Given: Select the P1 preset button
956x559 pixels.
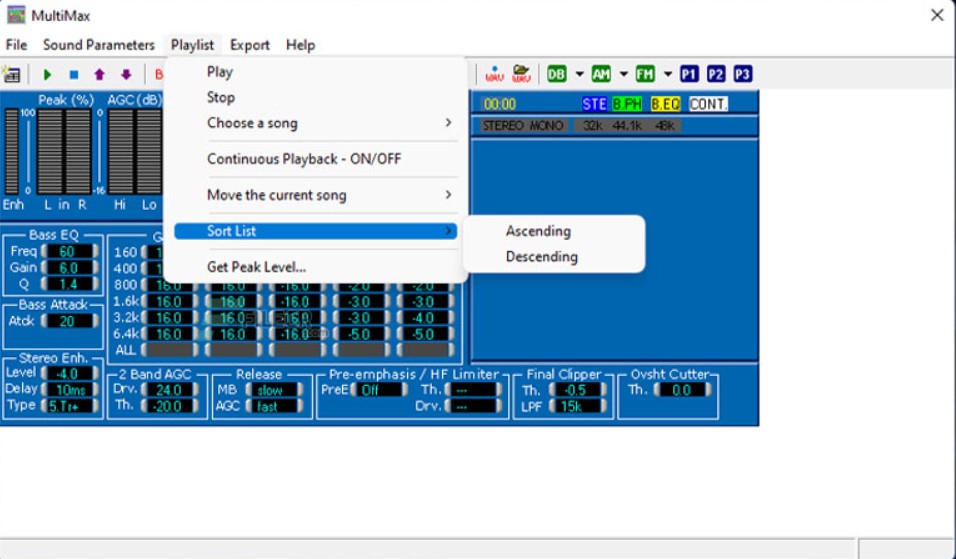Looking at the screenshot, I should 689,74.
